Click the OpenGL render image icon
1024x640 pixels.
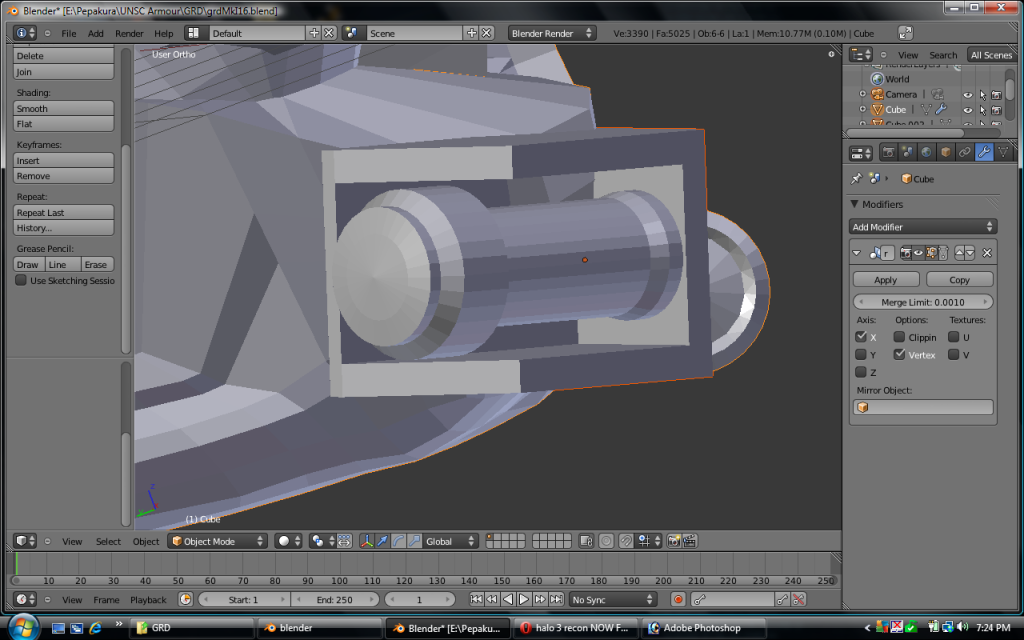click(674, 541)
